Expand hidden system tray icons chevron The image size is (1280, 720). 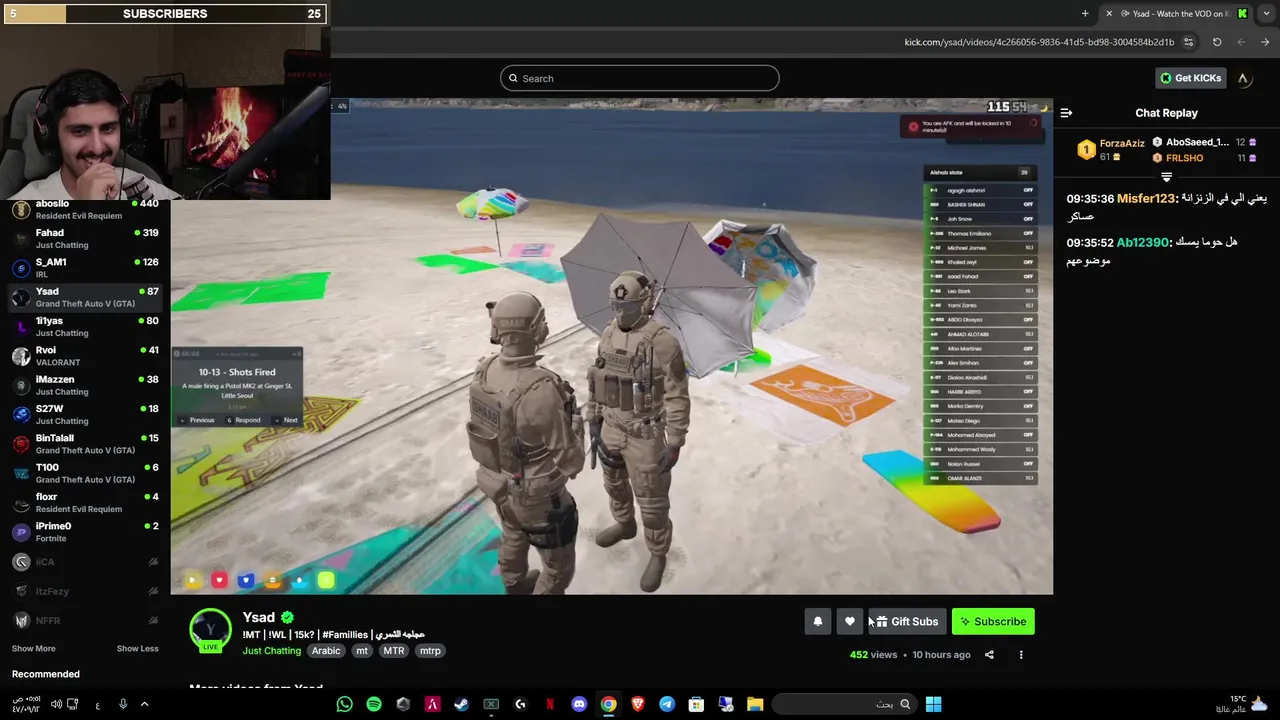coord(144,704)
